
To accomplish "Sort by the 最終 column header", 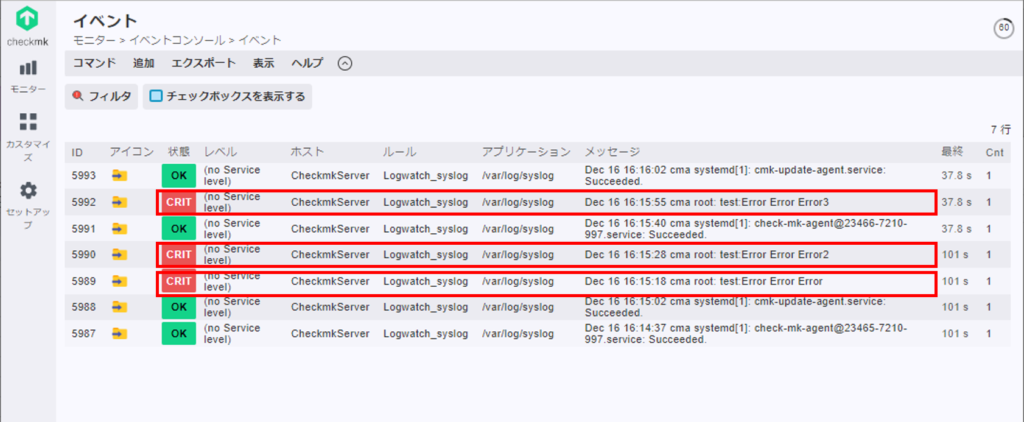I will click(x=952, y=152).
